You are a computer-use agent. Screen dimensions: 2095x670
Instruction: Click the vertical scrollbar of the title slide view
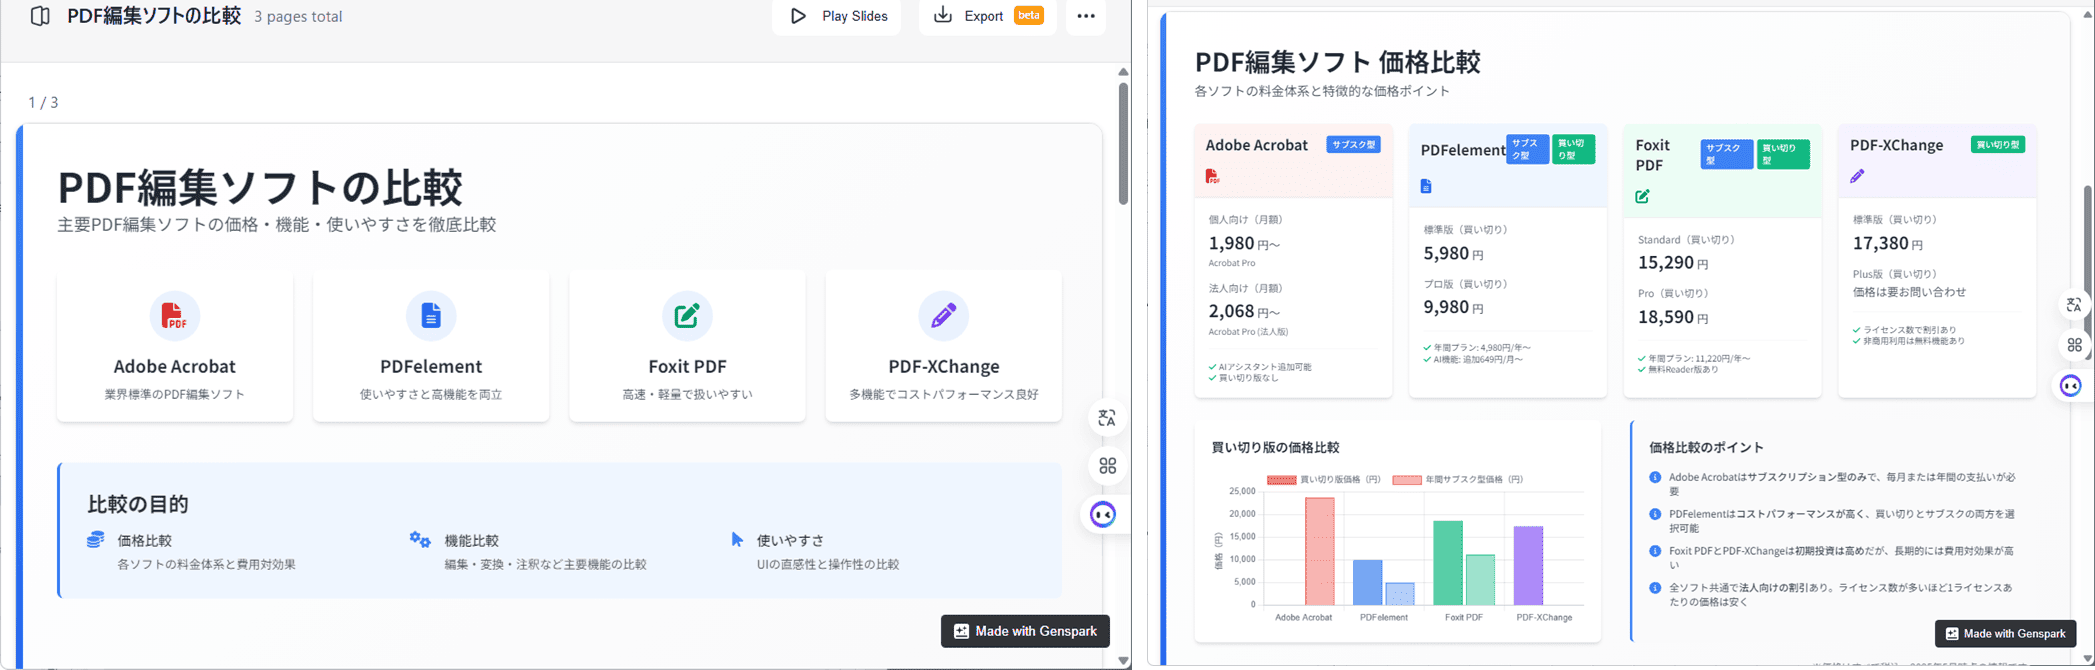tap(1123, 143)
